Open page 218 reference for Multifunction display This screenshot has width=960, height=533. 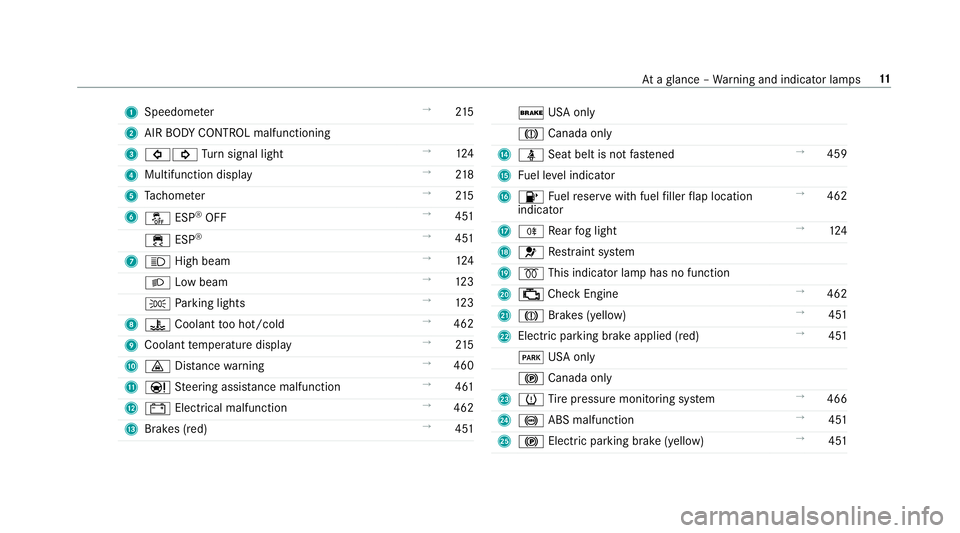pyautogui.click(x=463, y=175)
